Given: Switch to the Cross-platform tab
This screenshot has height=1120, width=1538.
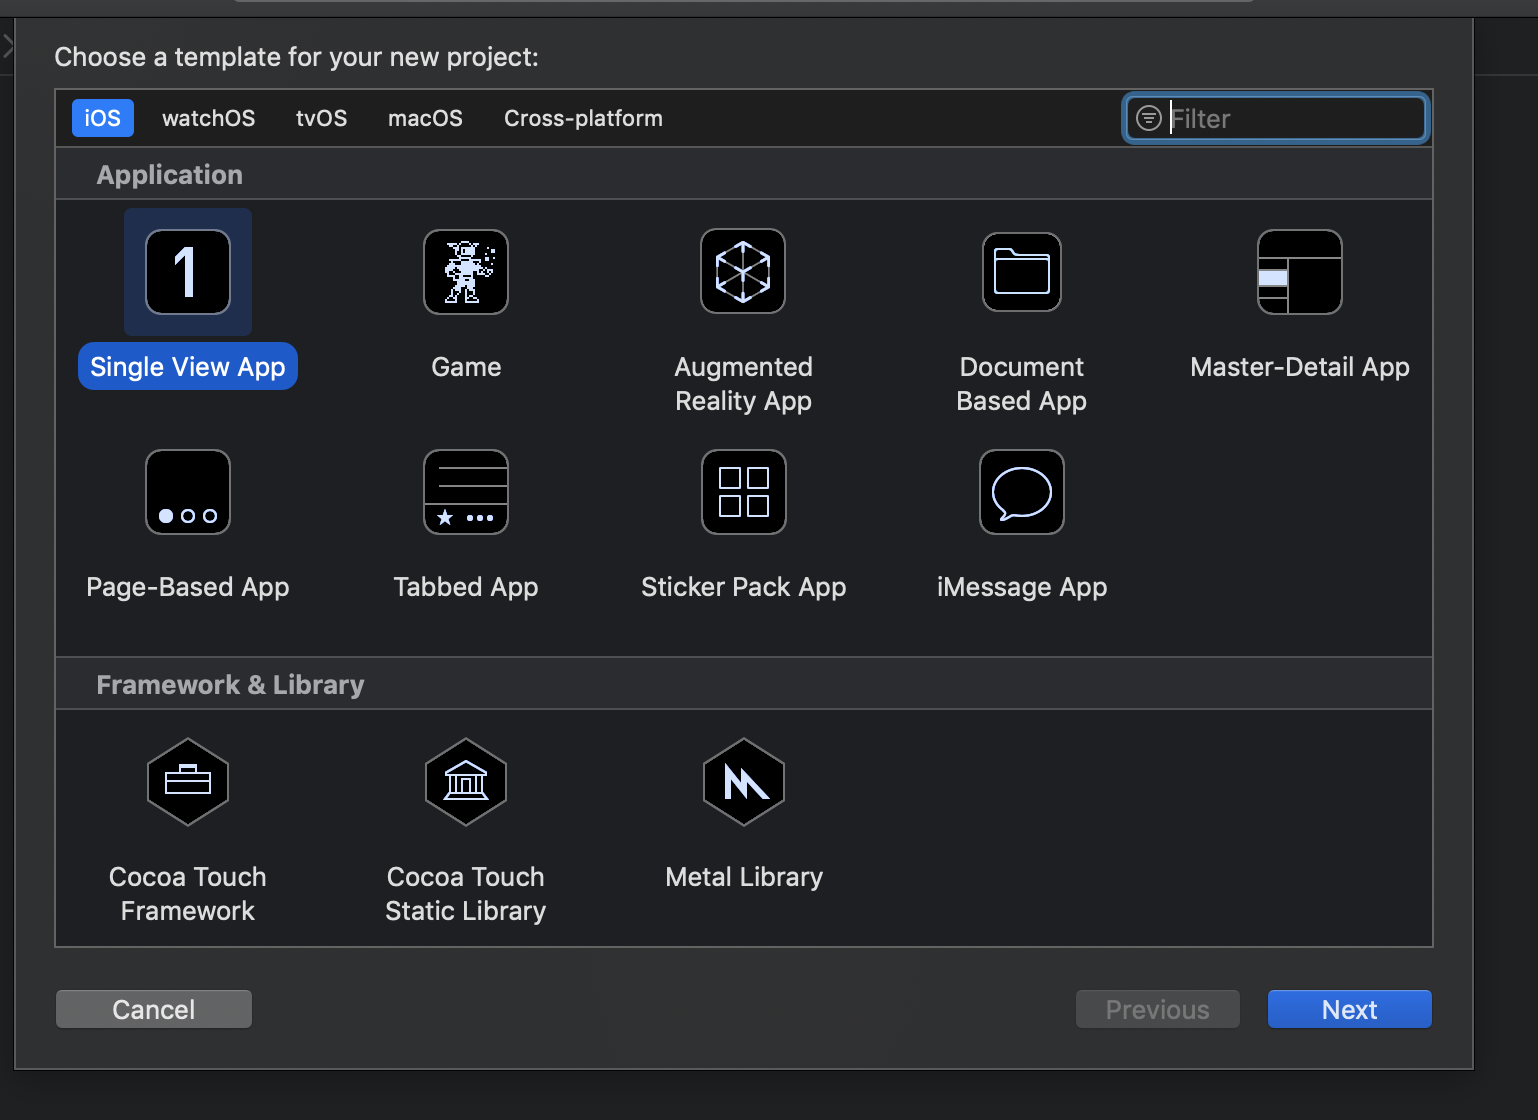Looking at the screenshot, I should (583, 117).
